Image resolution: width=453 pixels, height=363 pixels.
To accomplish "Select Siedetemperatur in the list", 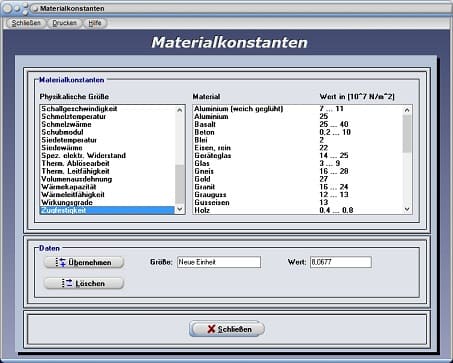I will [107, 140].
